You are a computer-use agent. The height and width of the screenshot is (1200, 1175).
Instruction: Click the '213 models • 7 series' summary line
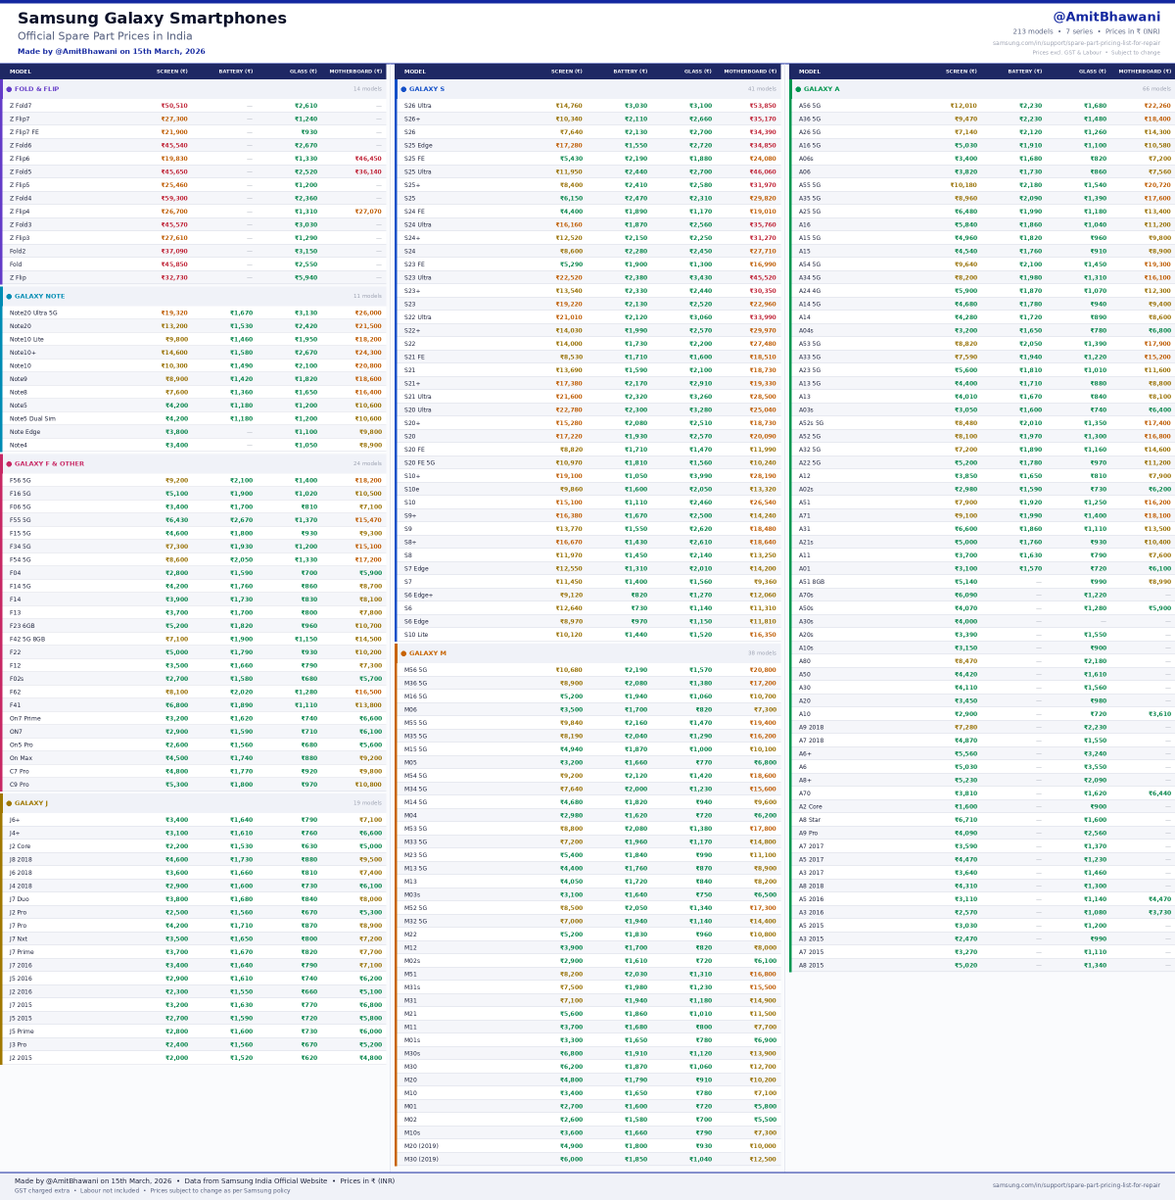1087,31
